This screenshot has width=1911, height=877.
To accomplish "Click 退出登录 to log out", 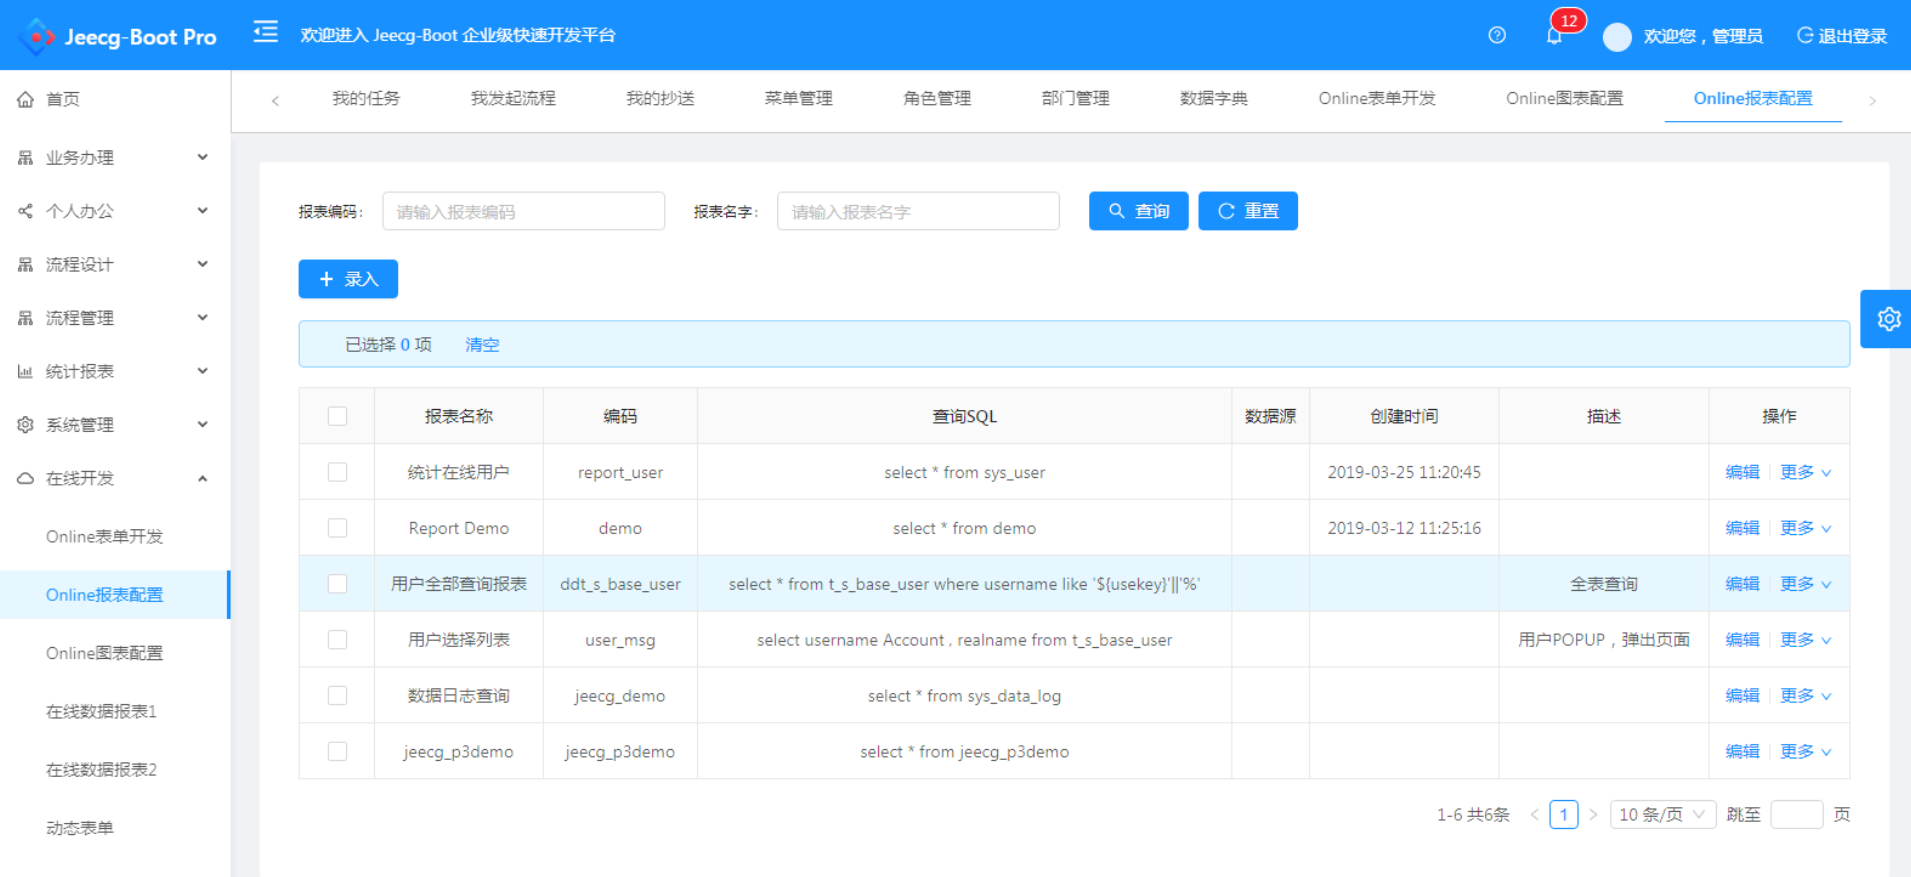I will (x=1842, y=36).
